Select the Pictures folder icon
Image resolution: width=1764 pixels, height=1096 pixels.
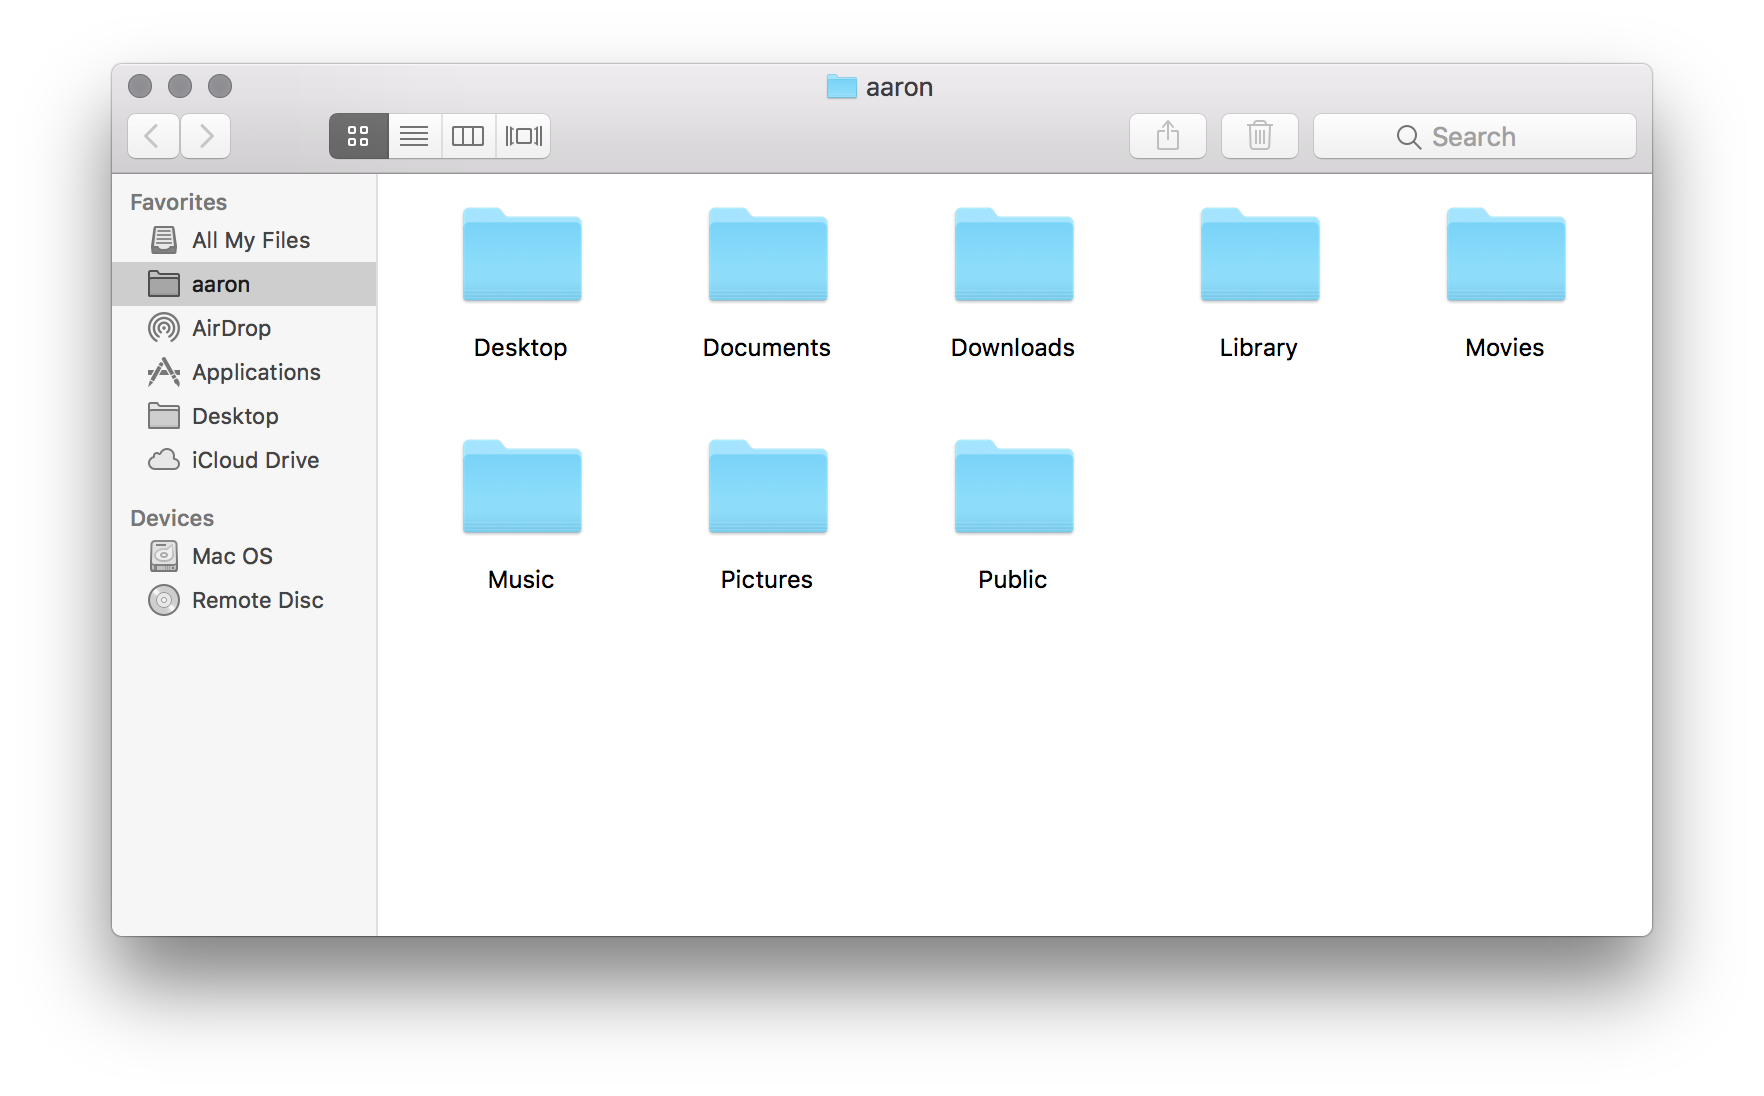pyautogui.click(x=768, y=487)
